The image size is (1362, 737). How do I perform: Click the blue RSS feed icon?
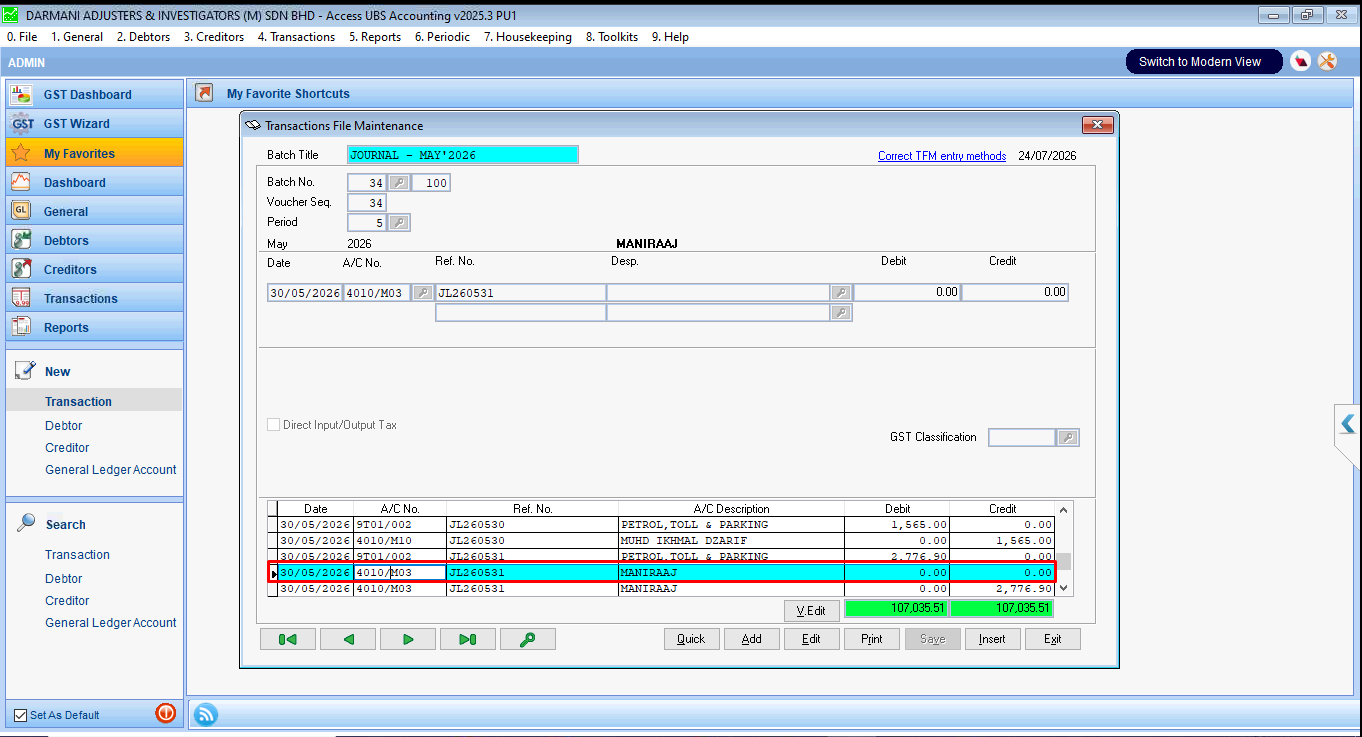[x=206, y=714]
